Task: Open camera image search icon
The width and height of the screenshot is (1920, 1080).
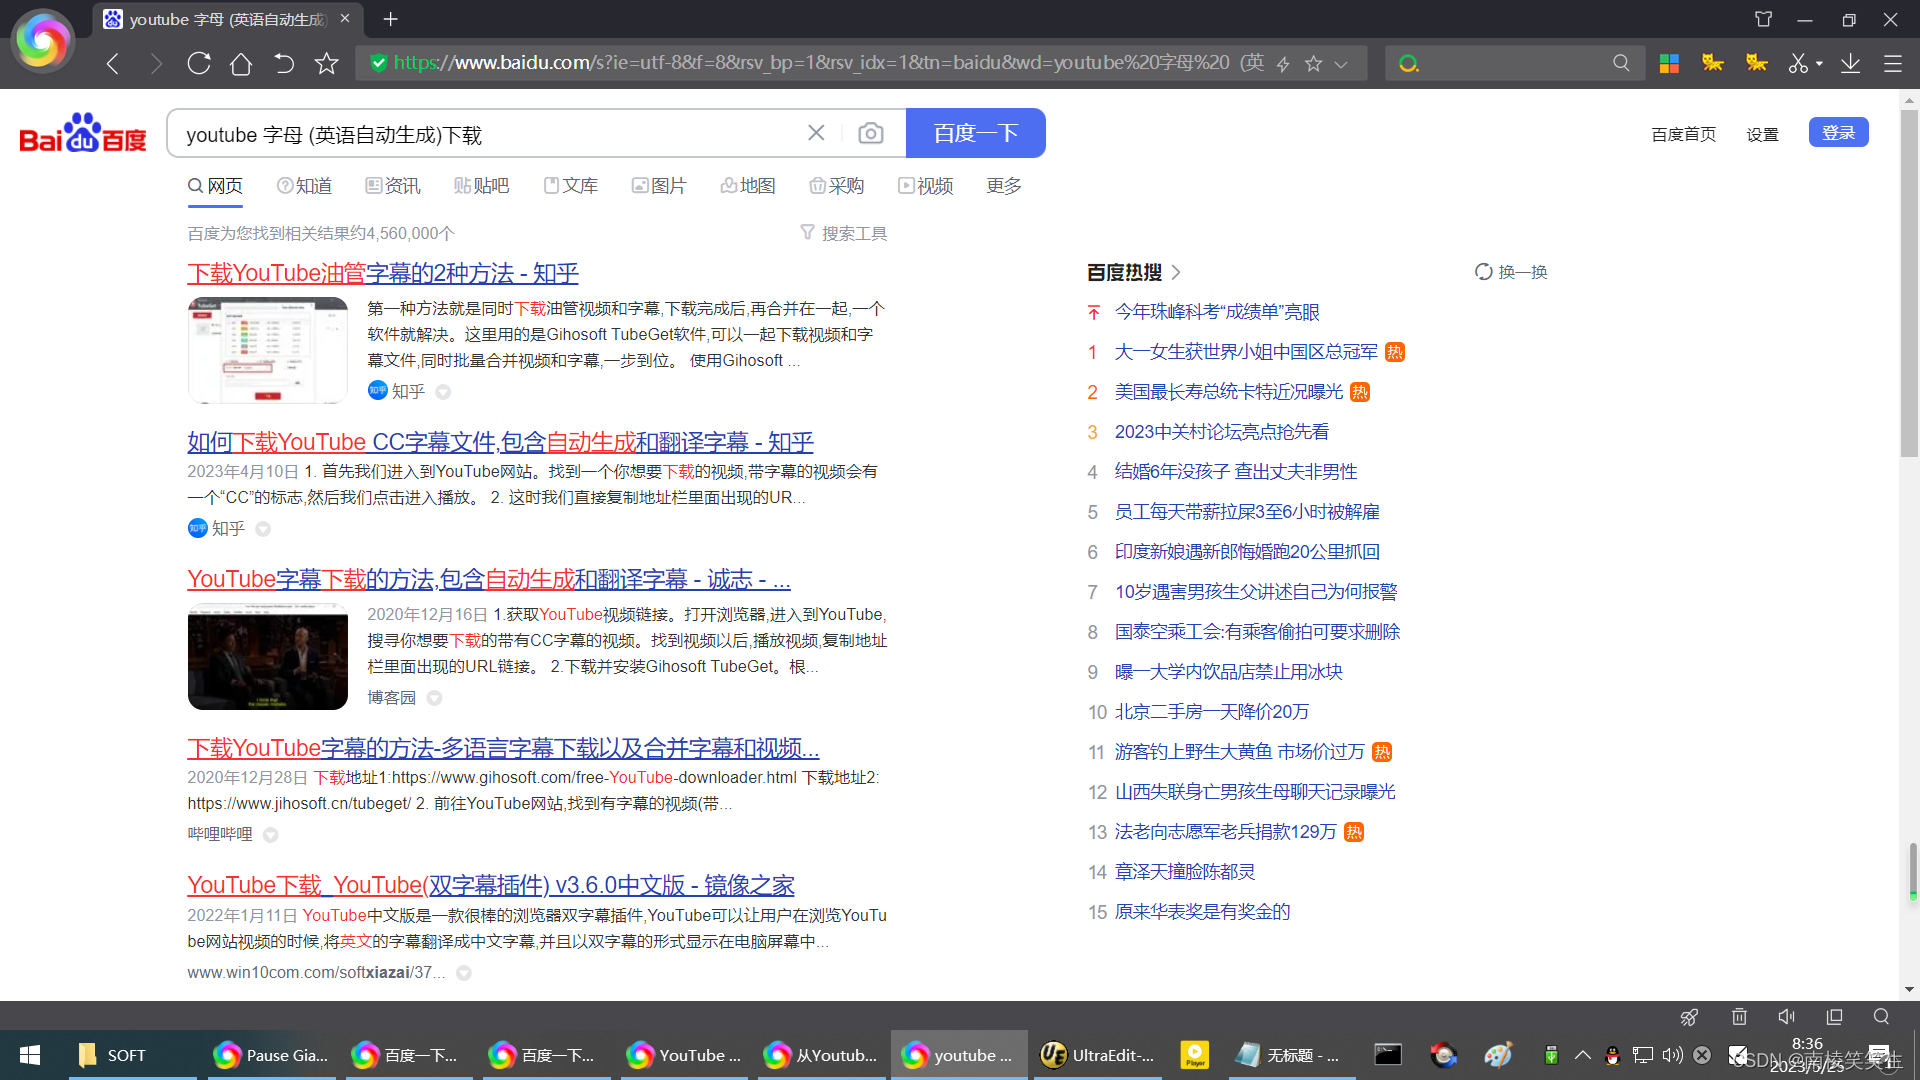Action: [871, 133]
